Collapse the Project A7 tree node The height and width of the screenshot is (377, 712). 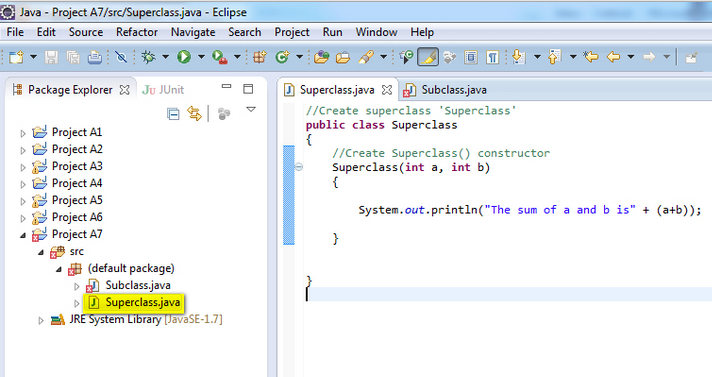point(23,235)
